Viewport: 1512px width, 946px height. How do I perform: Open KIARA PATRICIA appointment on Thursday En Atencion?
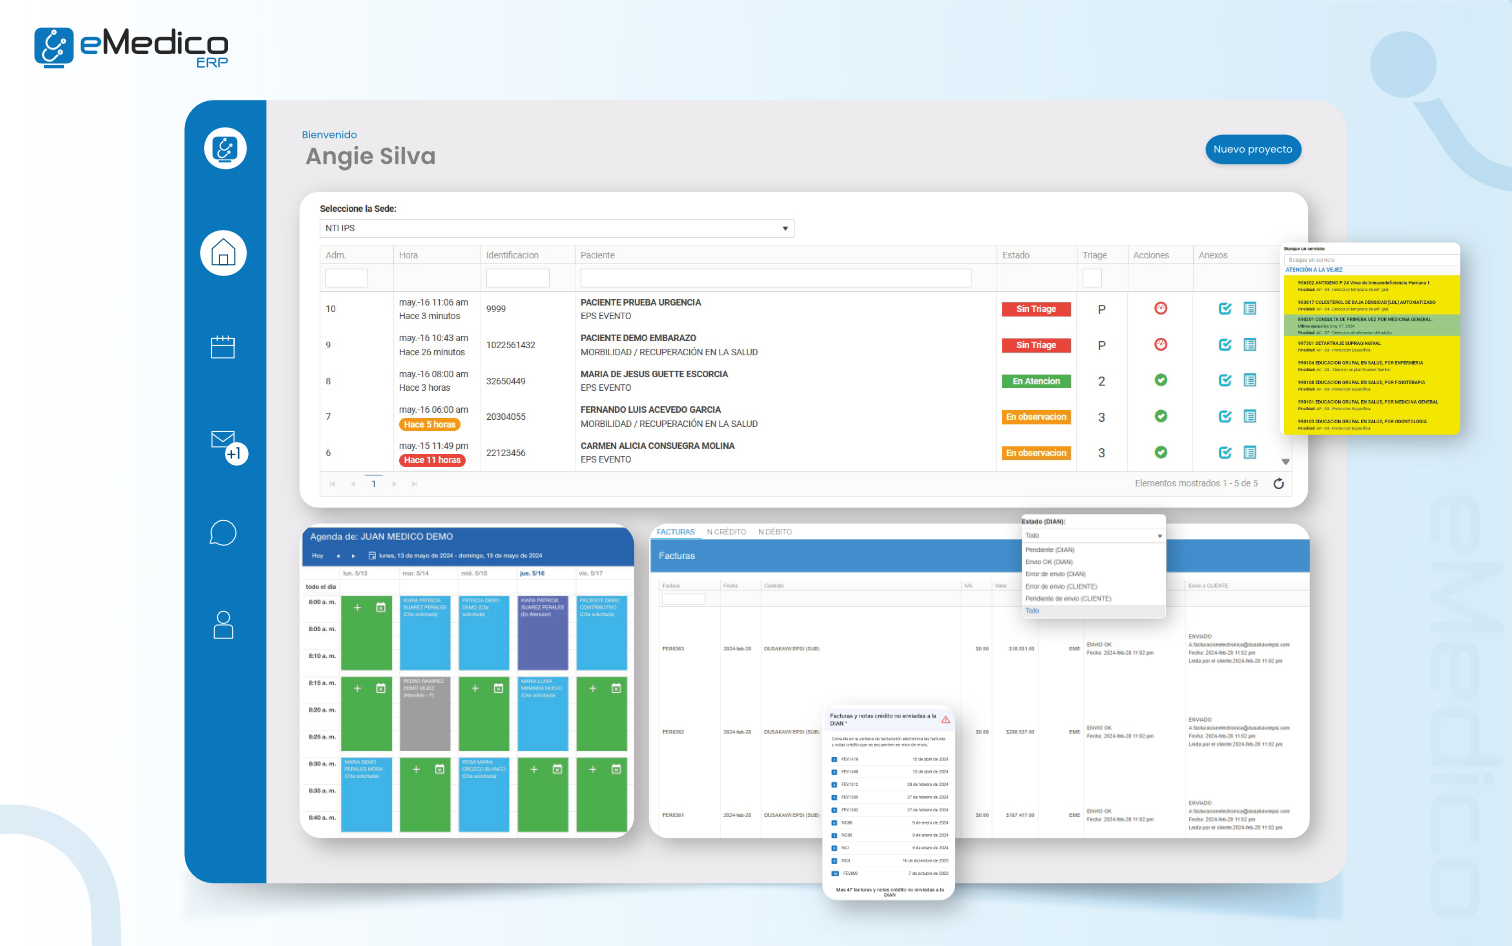(543, 632)
